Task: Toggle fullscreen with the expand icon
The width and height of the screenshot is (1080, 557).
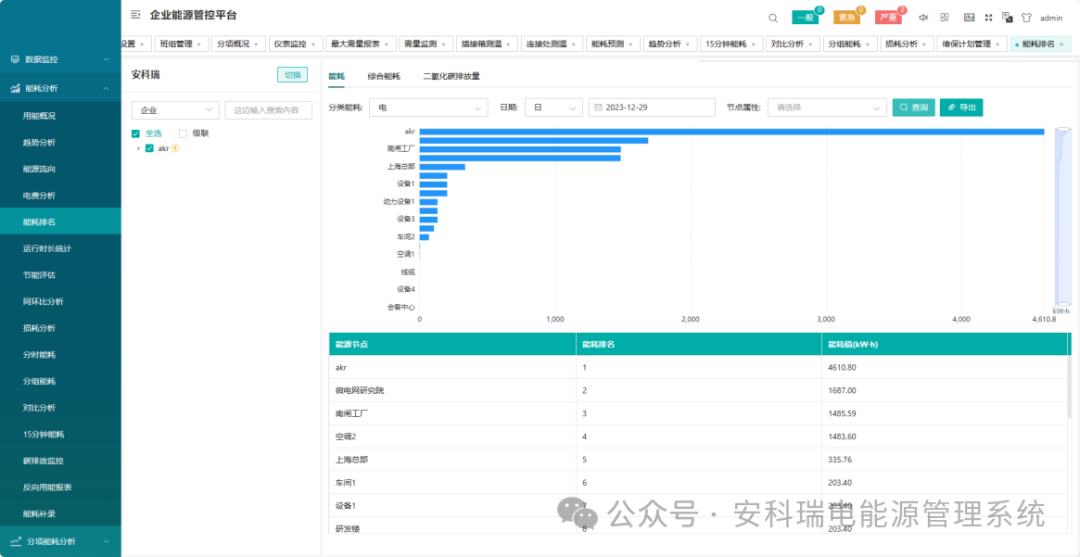Action: (988, 18)
